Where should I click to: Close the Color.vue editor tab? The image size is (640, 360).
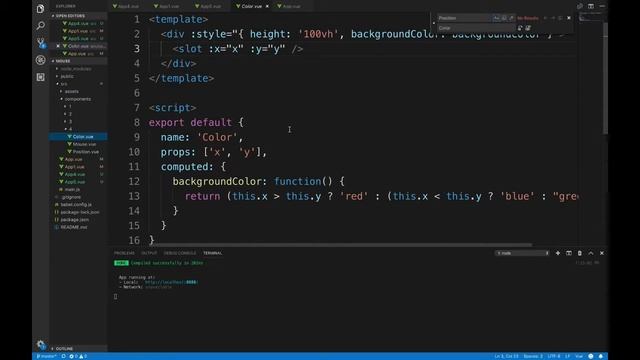tap(267, 6)
